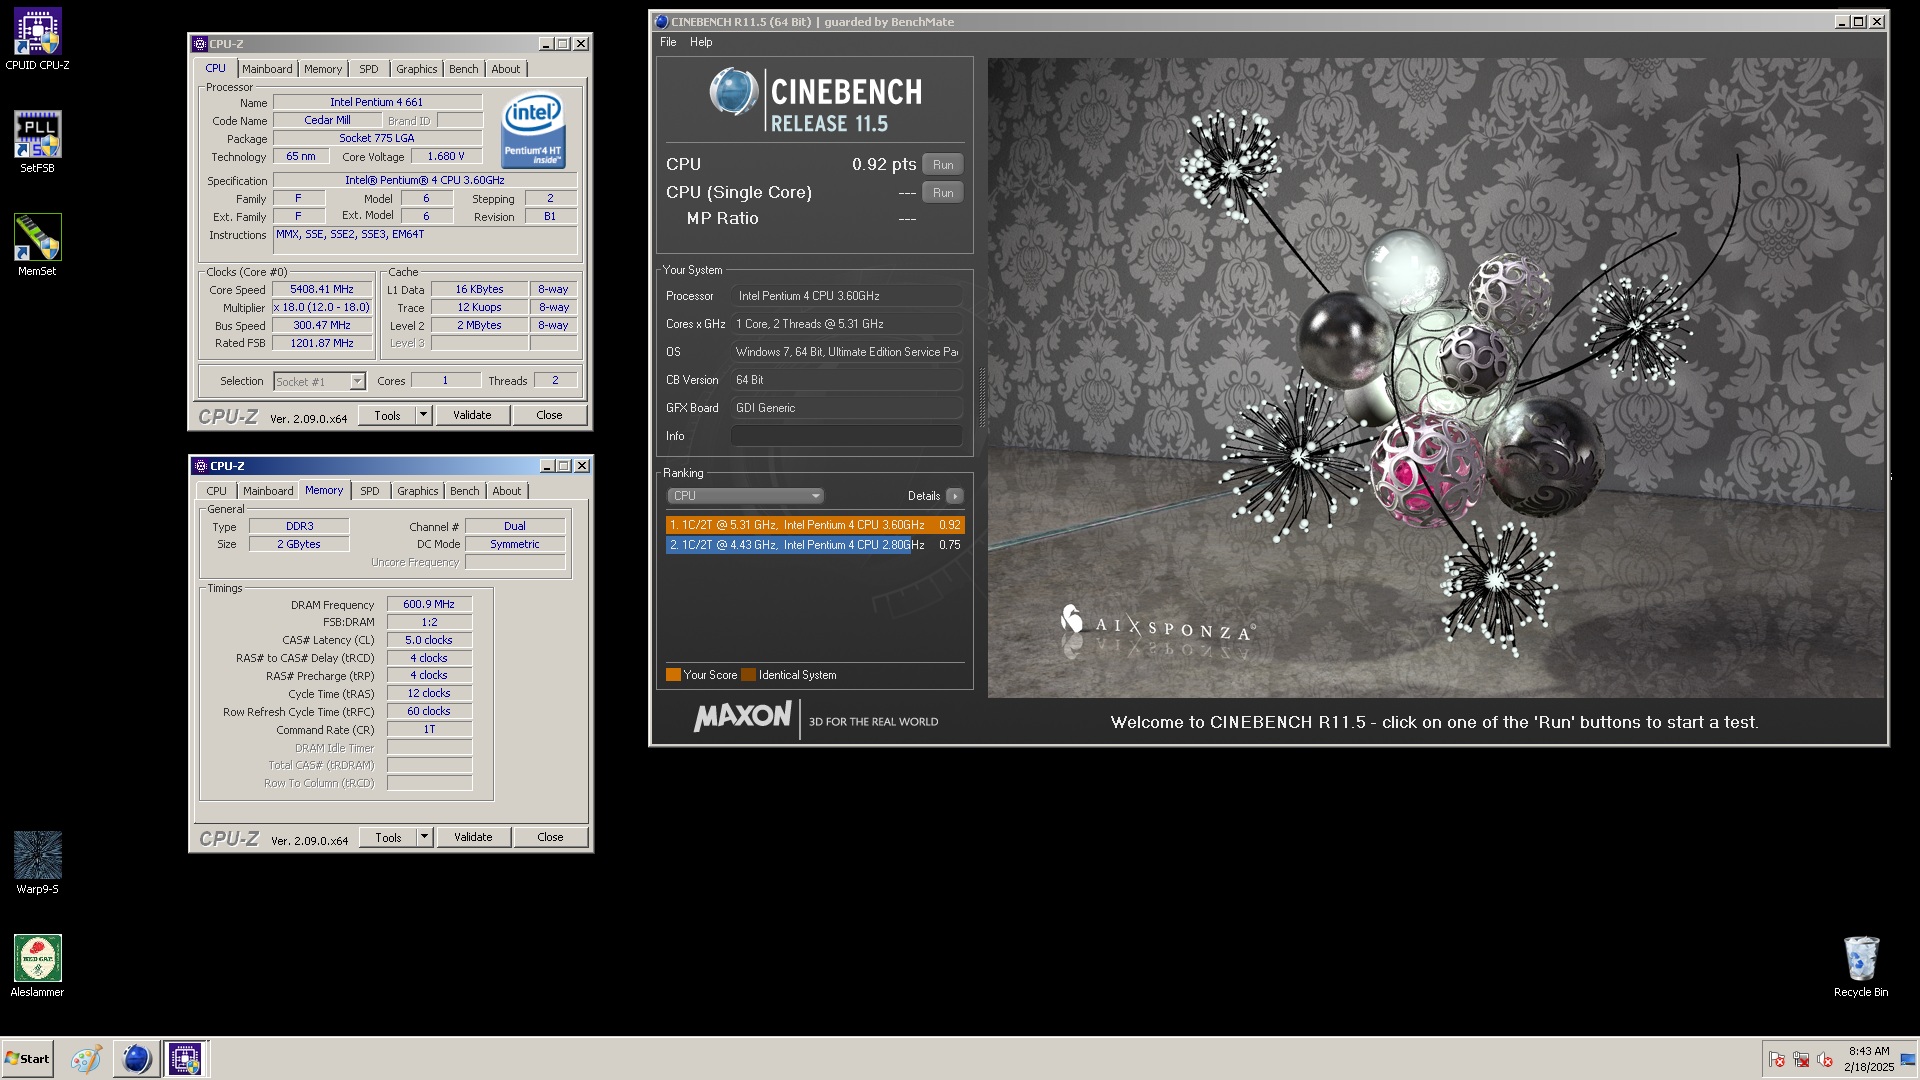Click the rendered spheres image in Cinebench
Viewport: 1920px width, 1080px height.
pos(1436,378)
